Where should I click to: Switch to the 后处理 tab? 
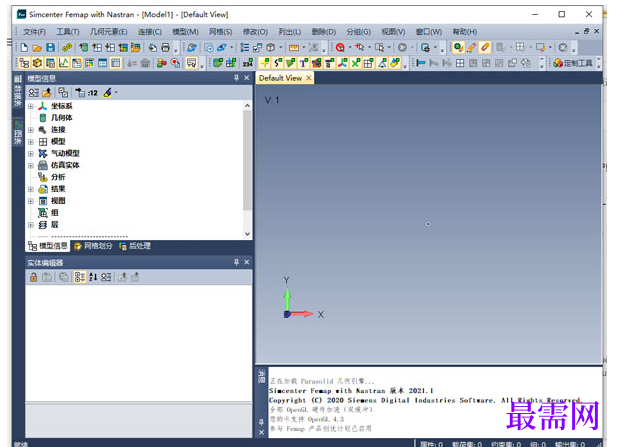[x=135, y=246]
